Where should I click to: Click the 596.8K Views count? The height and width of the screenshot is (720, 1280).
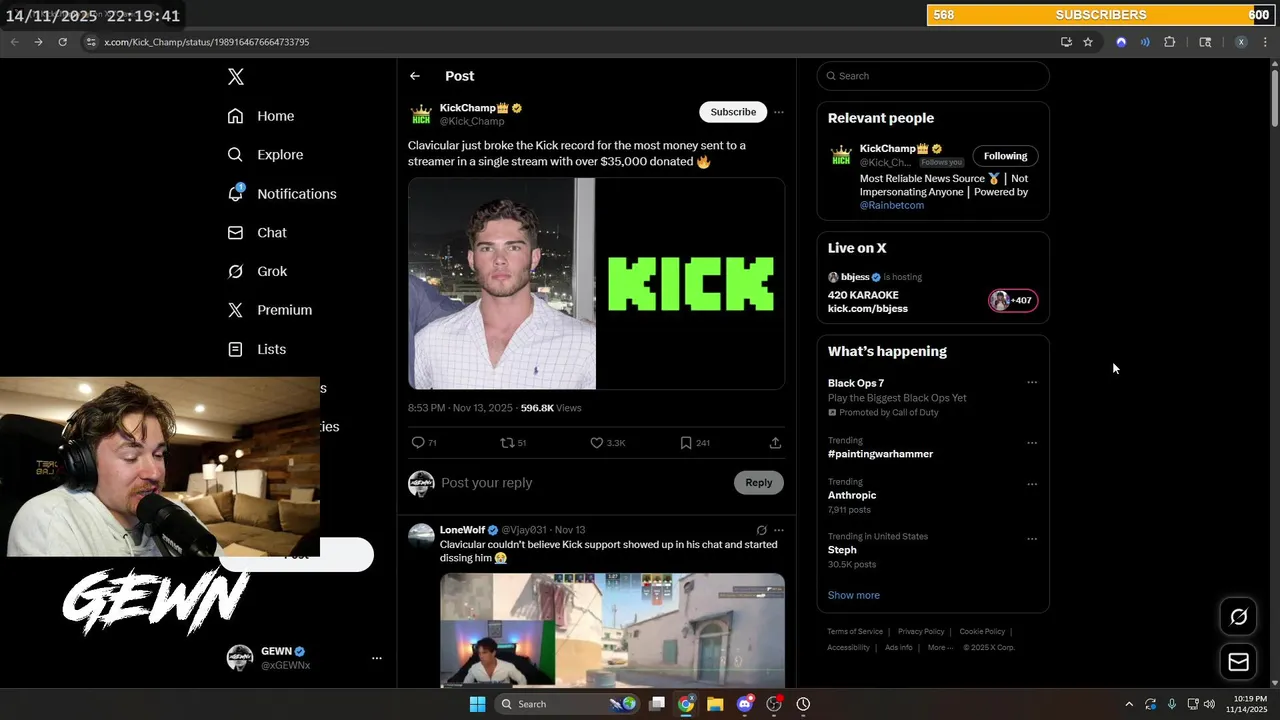point(551,408)
